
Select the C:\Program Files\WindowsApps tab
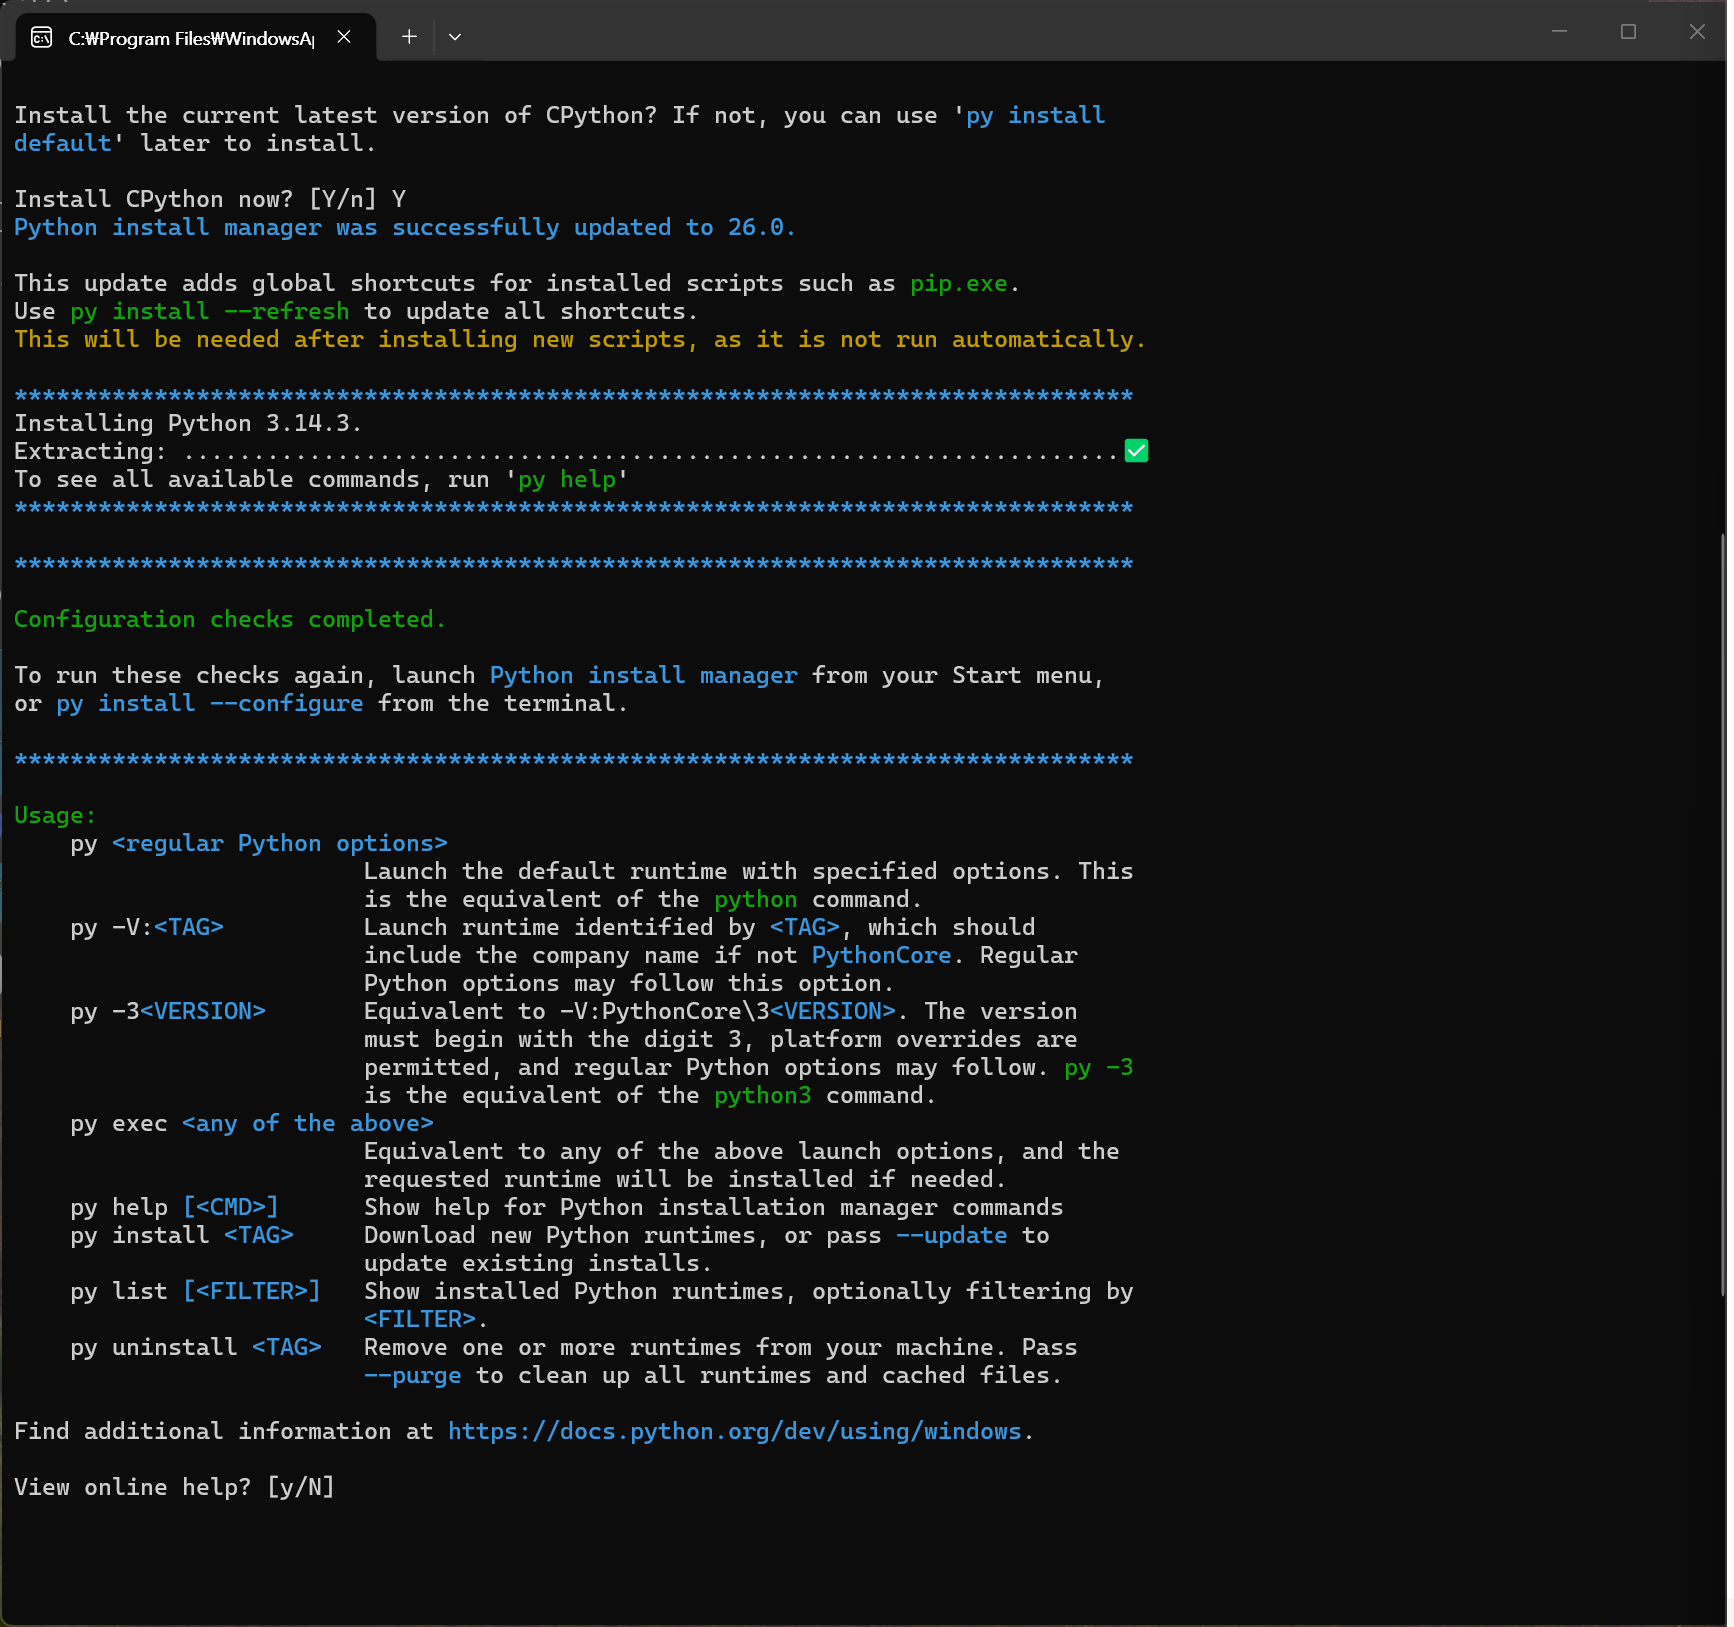coord(196,37)
